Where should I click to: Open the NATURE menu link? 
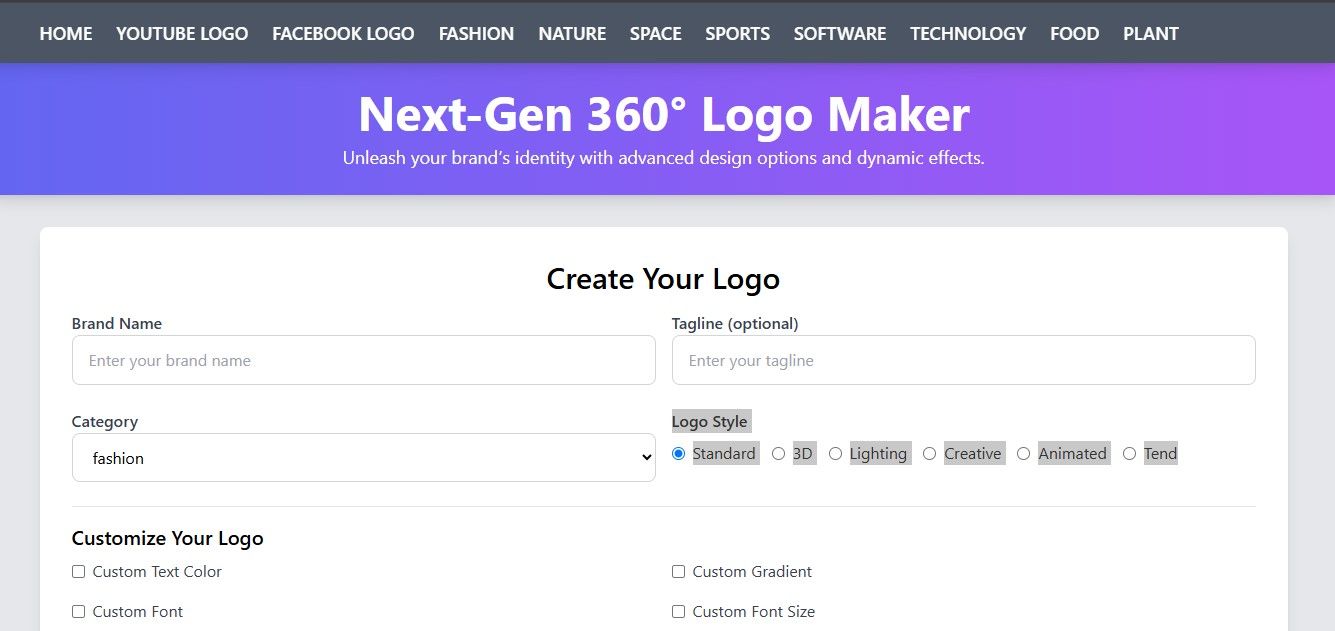572,34
